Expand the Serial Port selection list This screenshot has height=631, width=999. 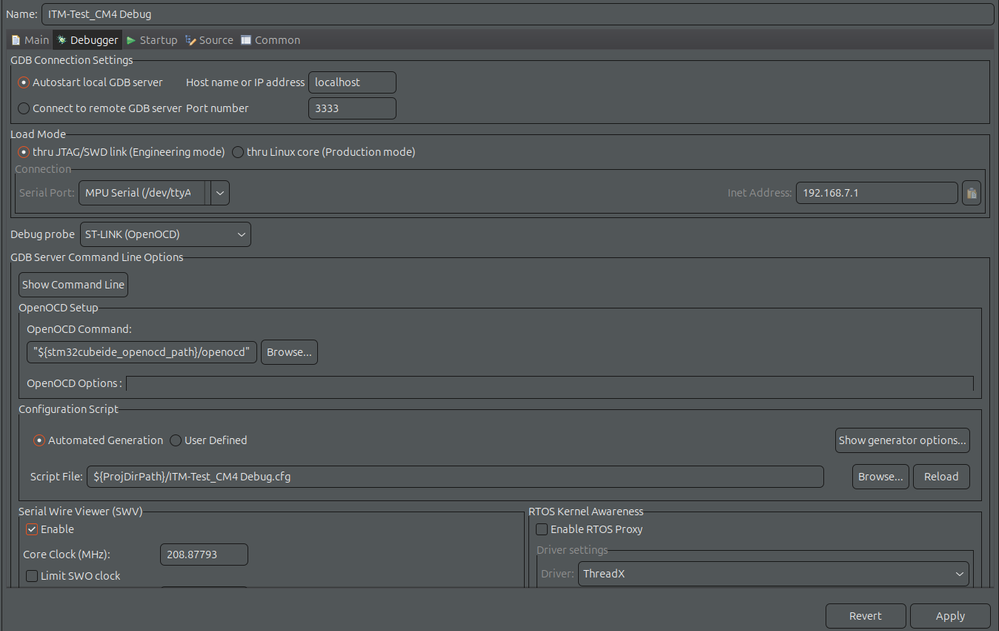tap(218, 192)
